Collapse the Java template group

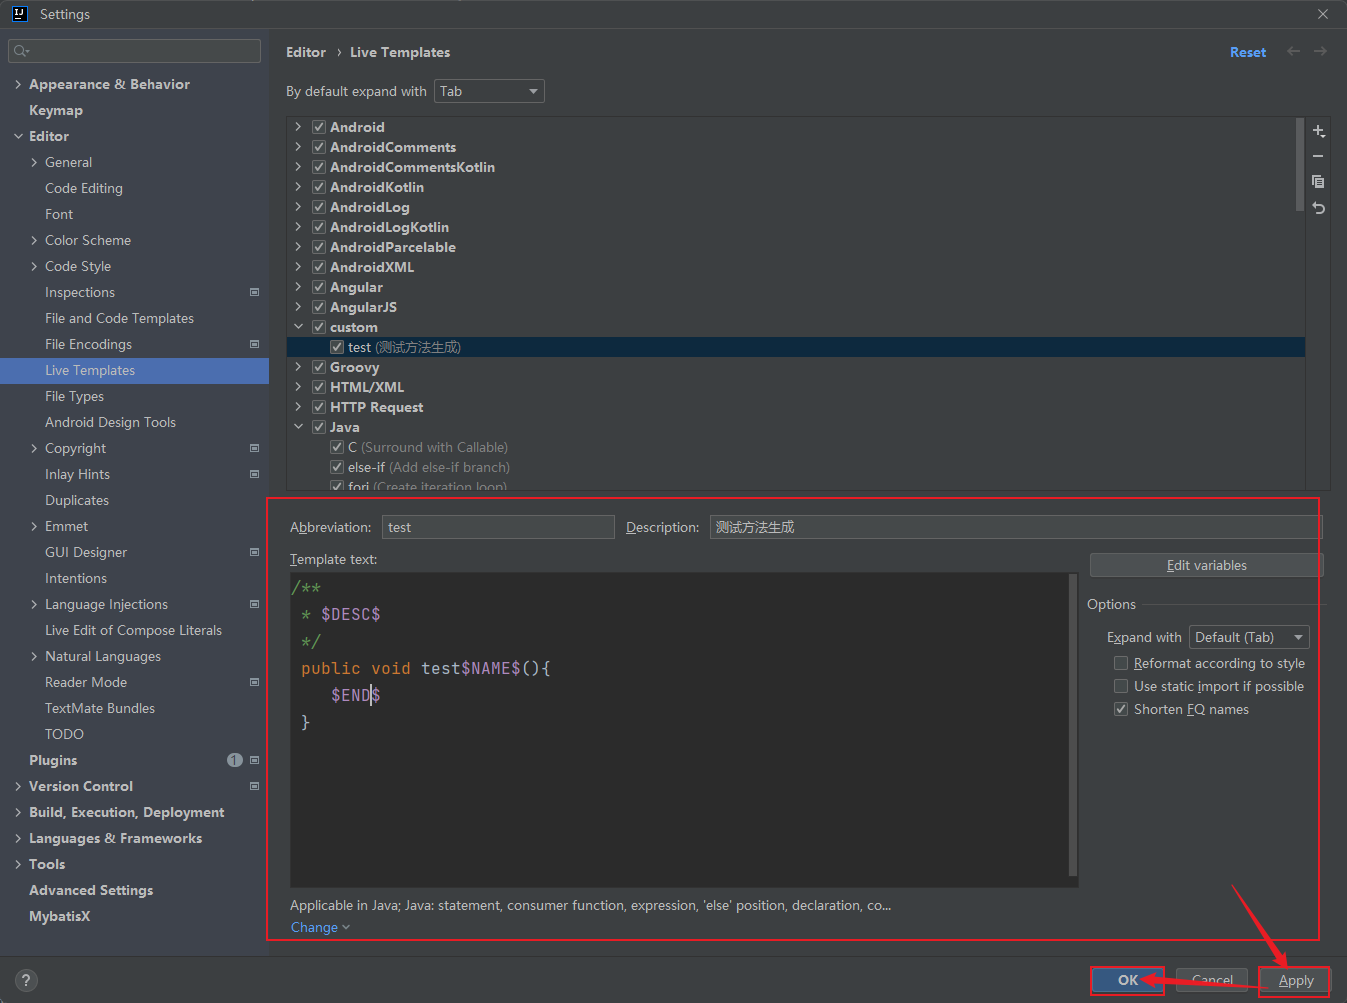coord(298,427)
